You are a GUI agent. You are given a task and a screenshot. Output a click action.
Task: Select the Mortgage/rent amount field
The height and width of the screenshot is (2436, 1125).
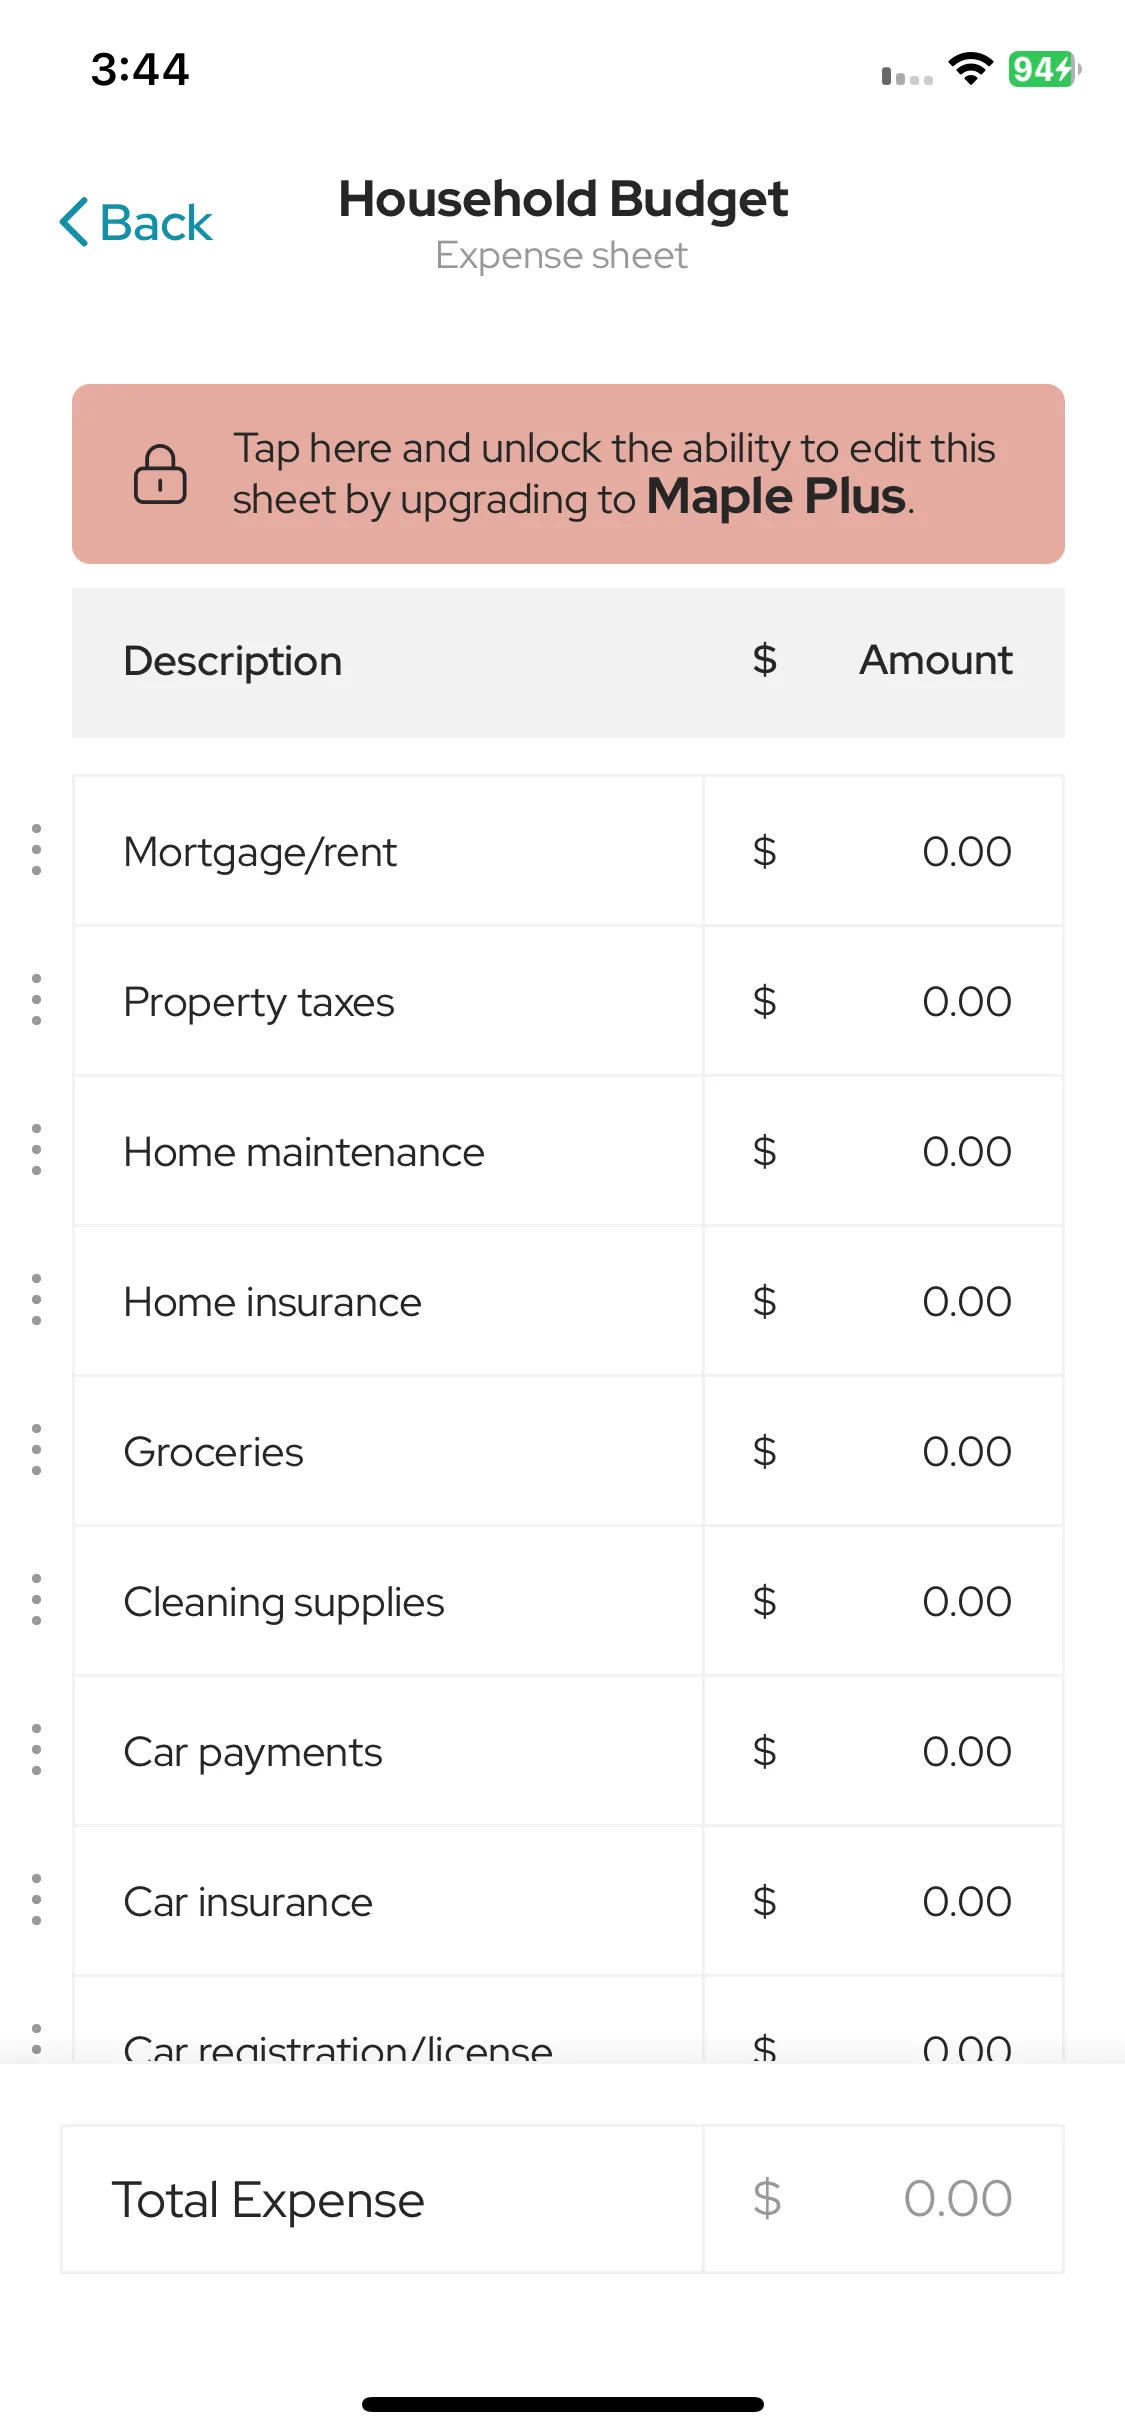pos(883,851)
